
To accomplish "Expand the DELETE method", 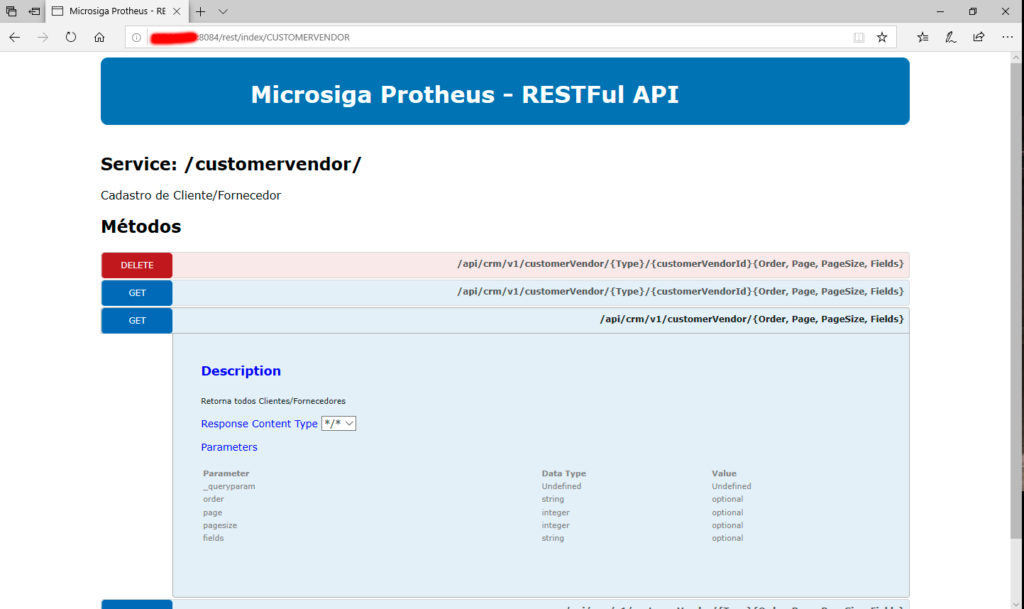I will pyautogui.click(x=136, y=265).
